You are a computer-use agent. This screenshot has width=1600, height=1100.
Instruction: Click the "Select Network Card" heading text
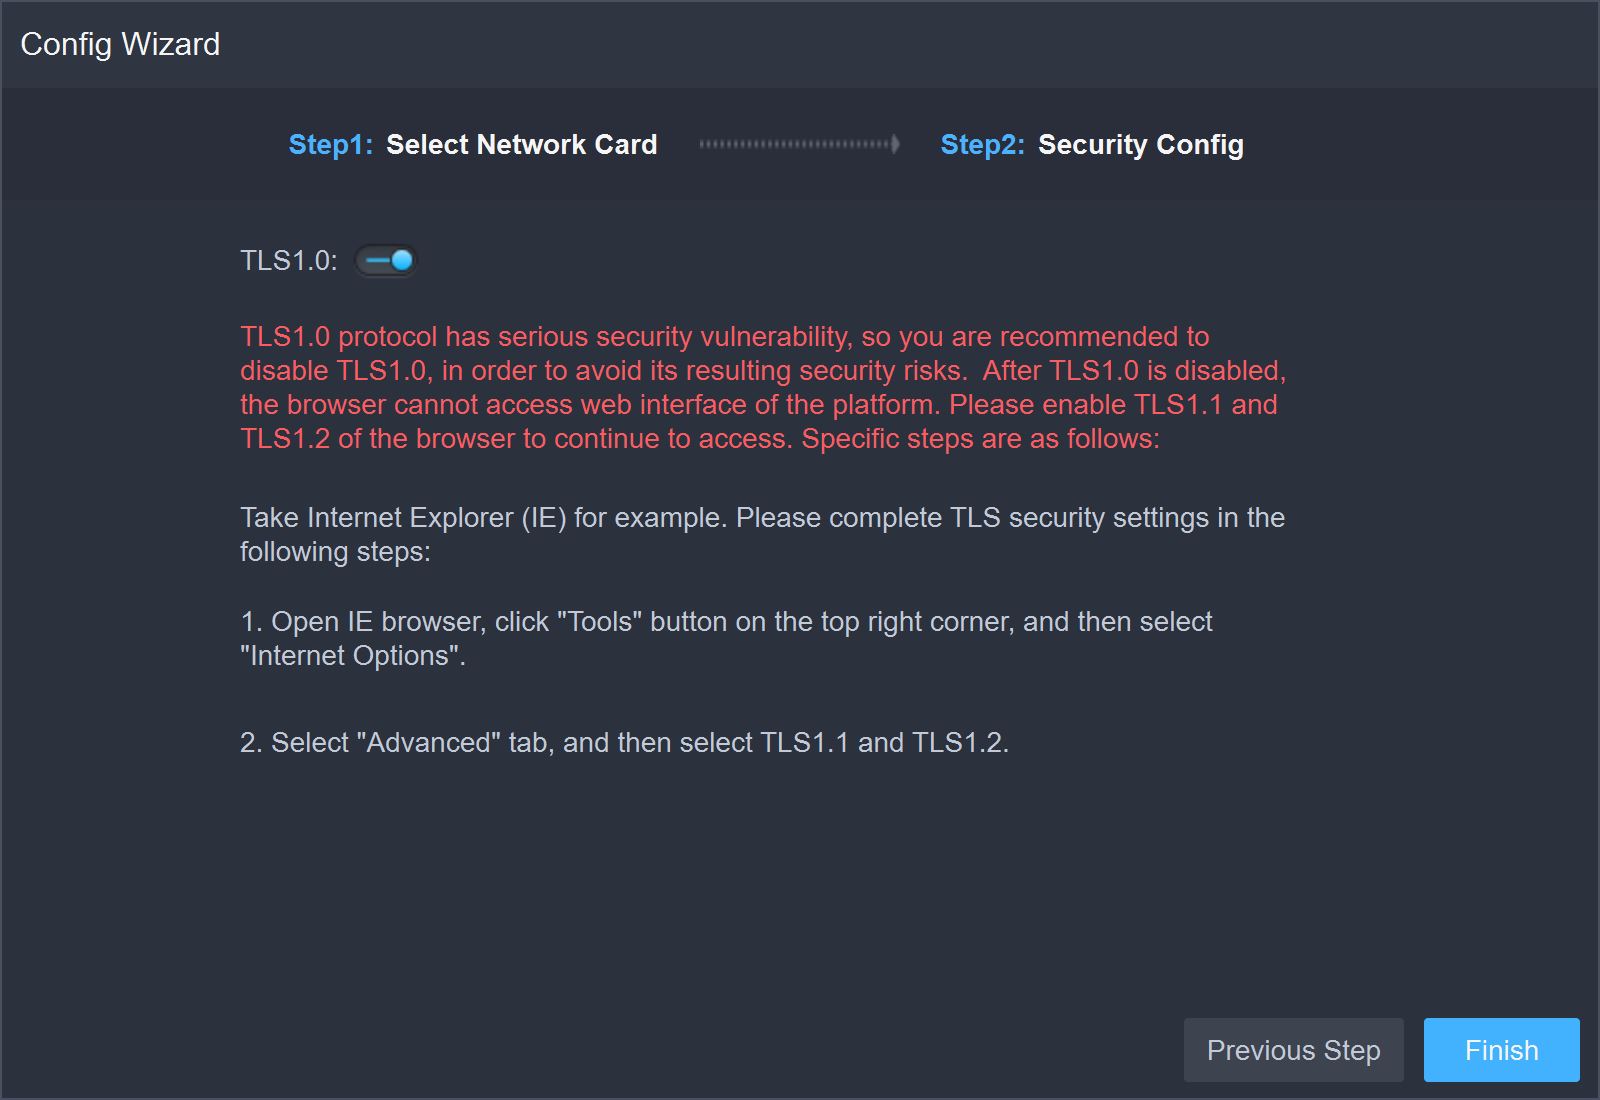pyautogui.click(x=521, y=145)
